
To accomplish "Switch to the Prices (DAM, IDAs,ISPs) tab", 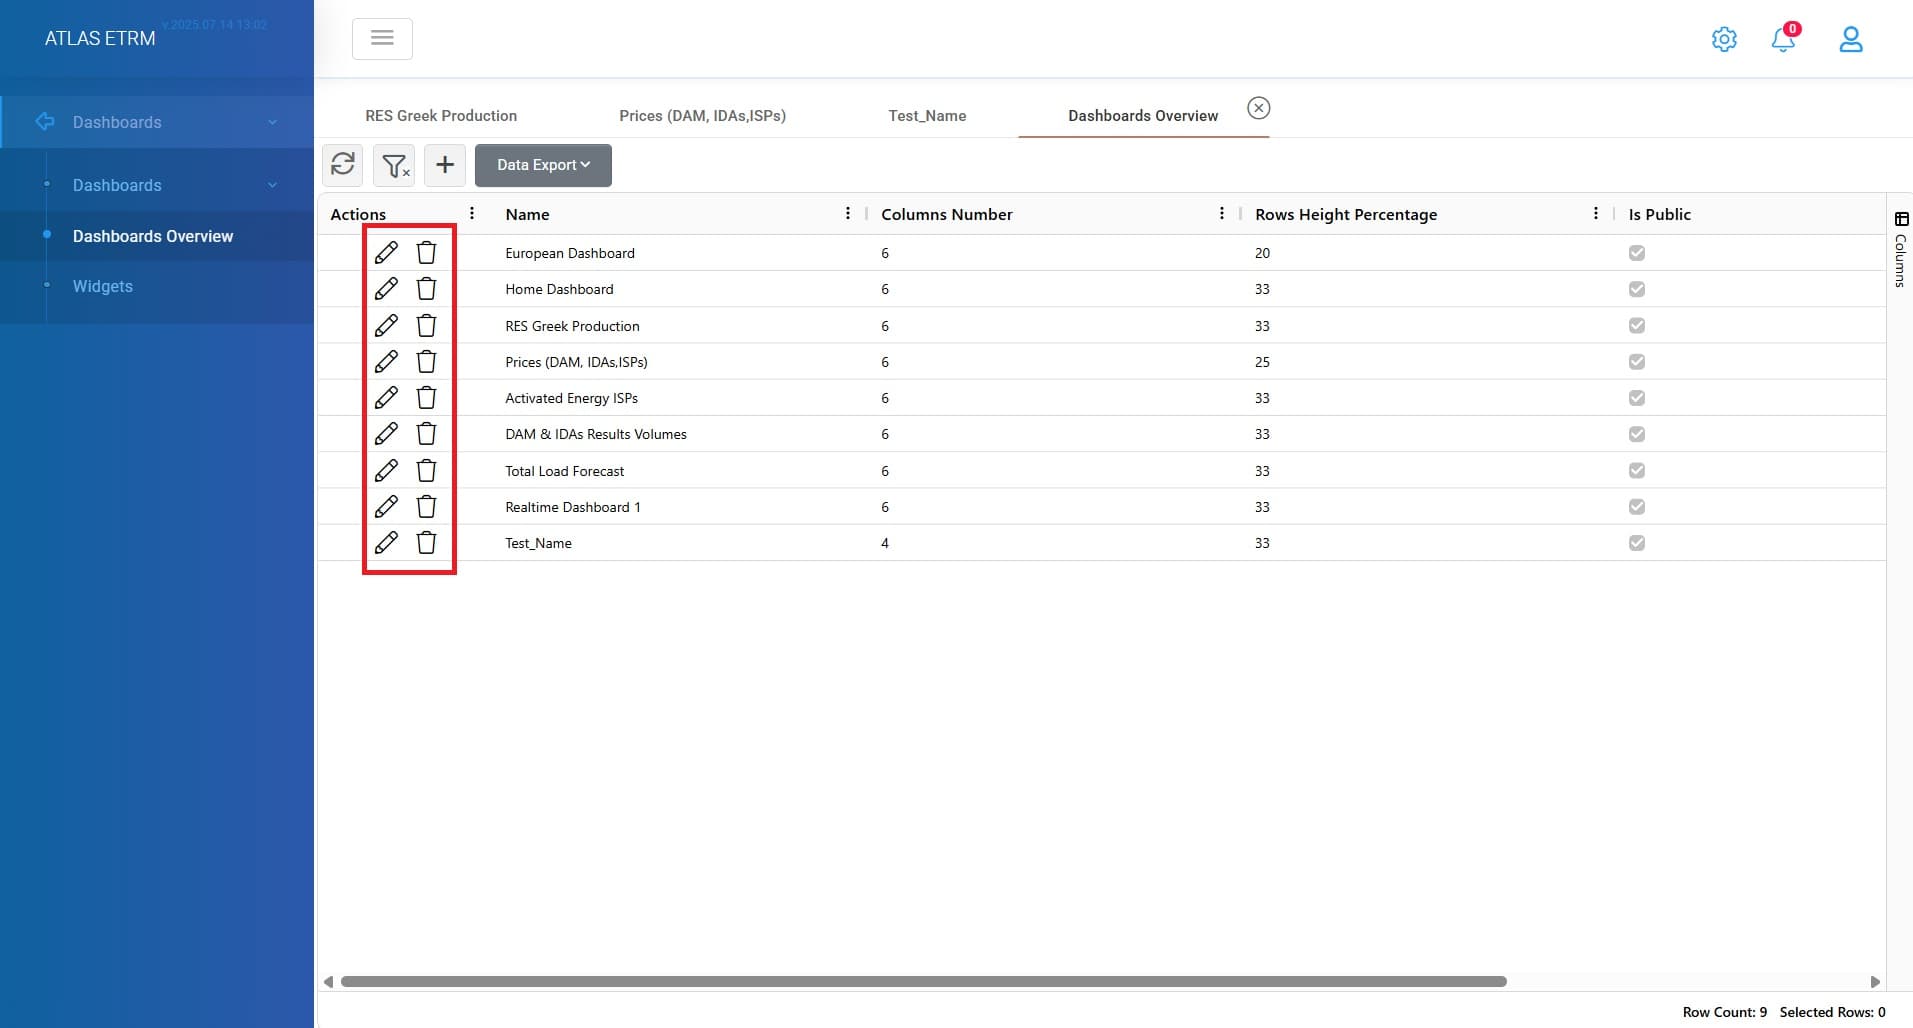I will 702,116.
